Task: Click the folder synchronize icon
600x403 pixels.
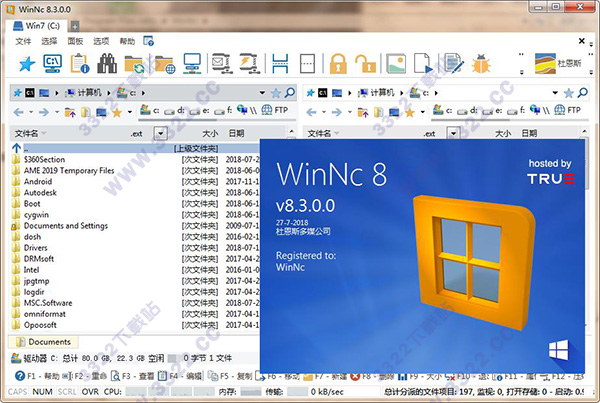Action: coord(134,64)
